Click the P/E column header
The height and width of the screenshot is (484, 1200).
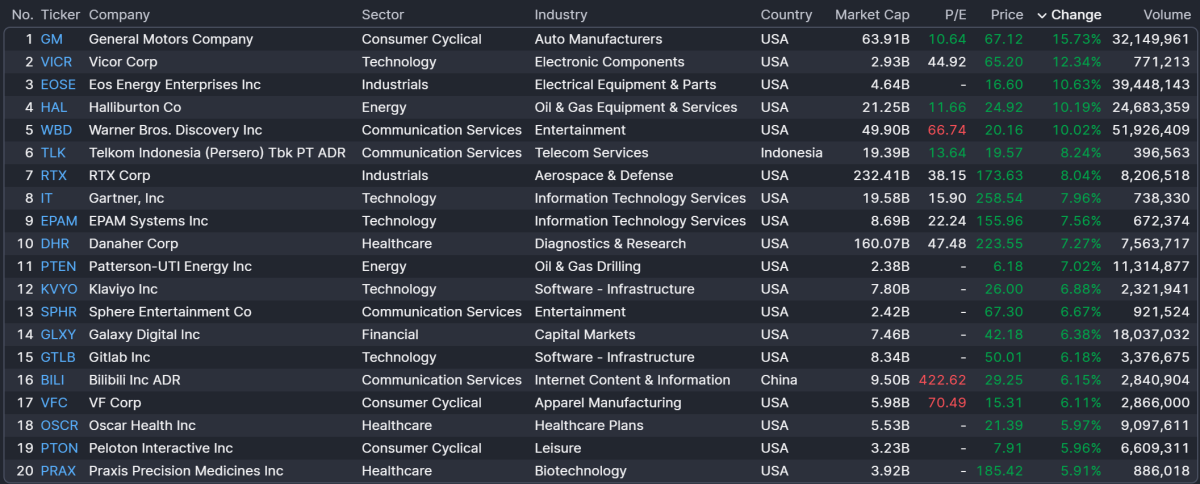coord(955,15)
